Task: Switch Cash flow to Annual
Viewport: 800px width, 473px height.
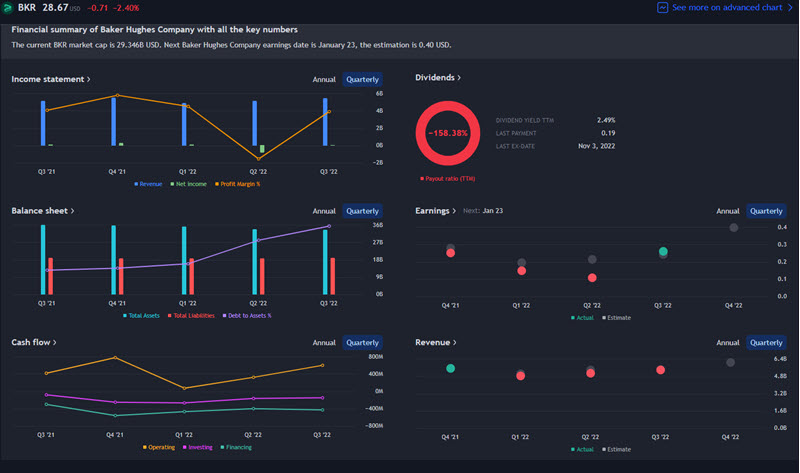Action: [324, 343]
